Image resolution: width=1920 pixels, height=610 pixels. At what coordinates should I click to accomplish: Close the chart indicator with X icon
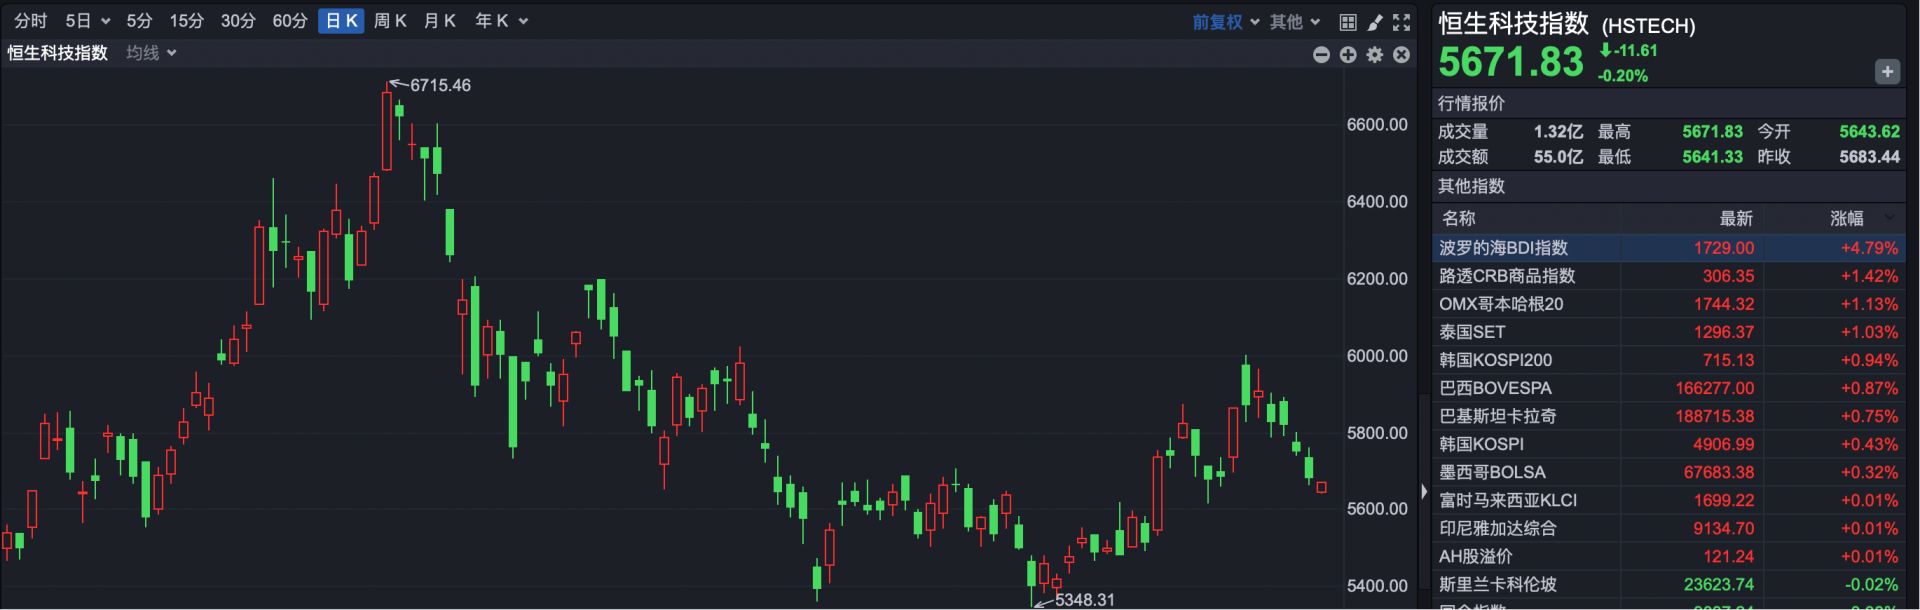(1402, 55)
